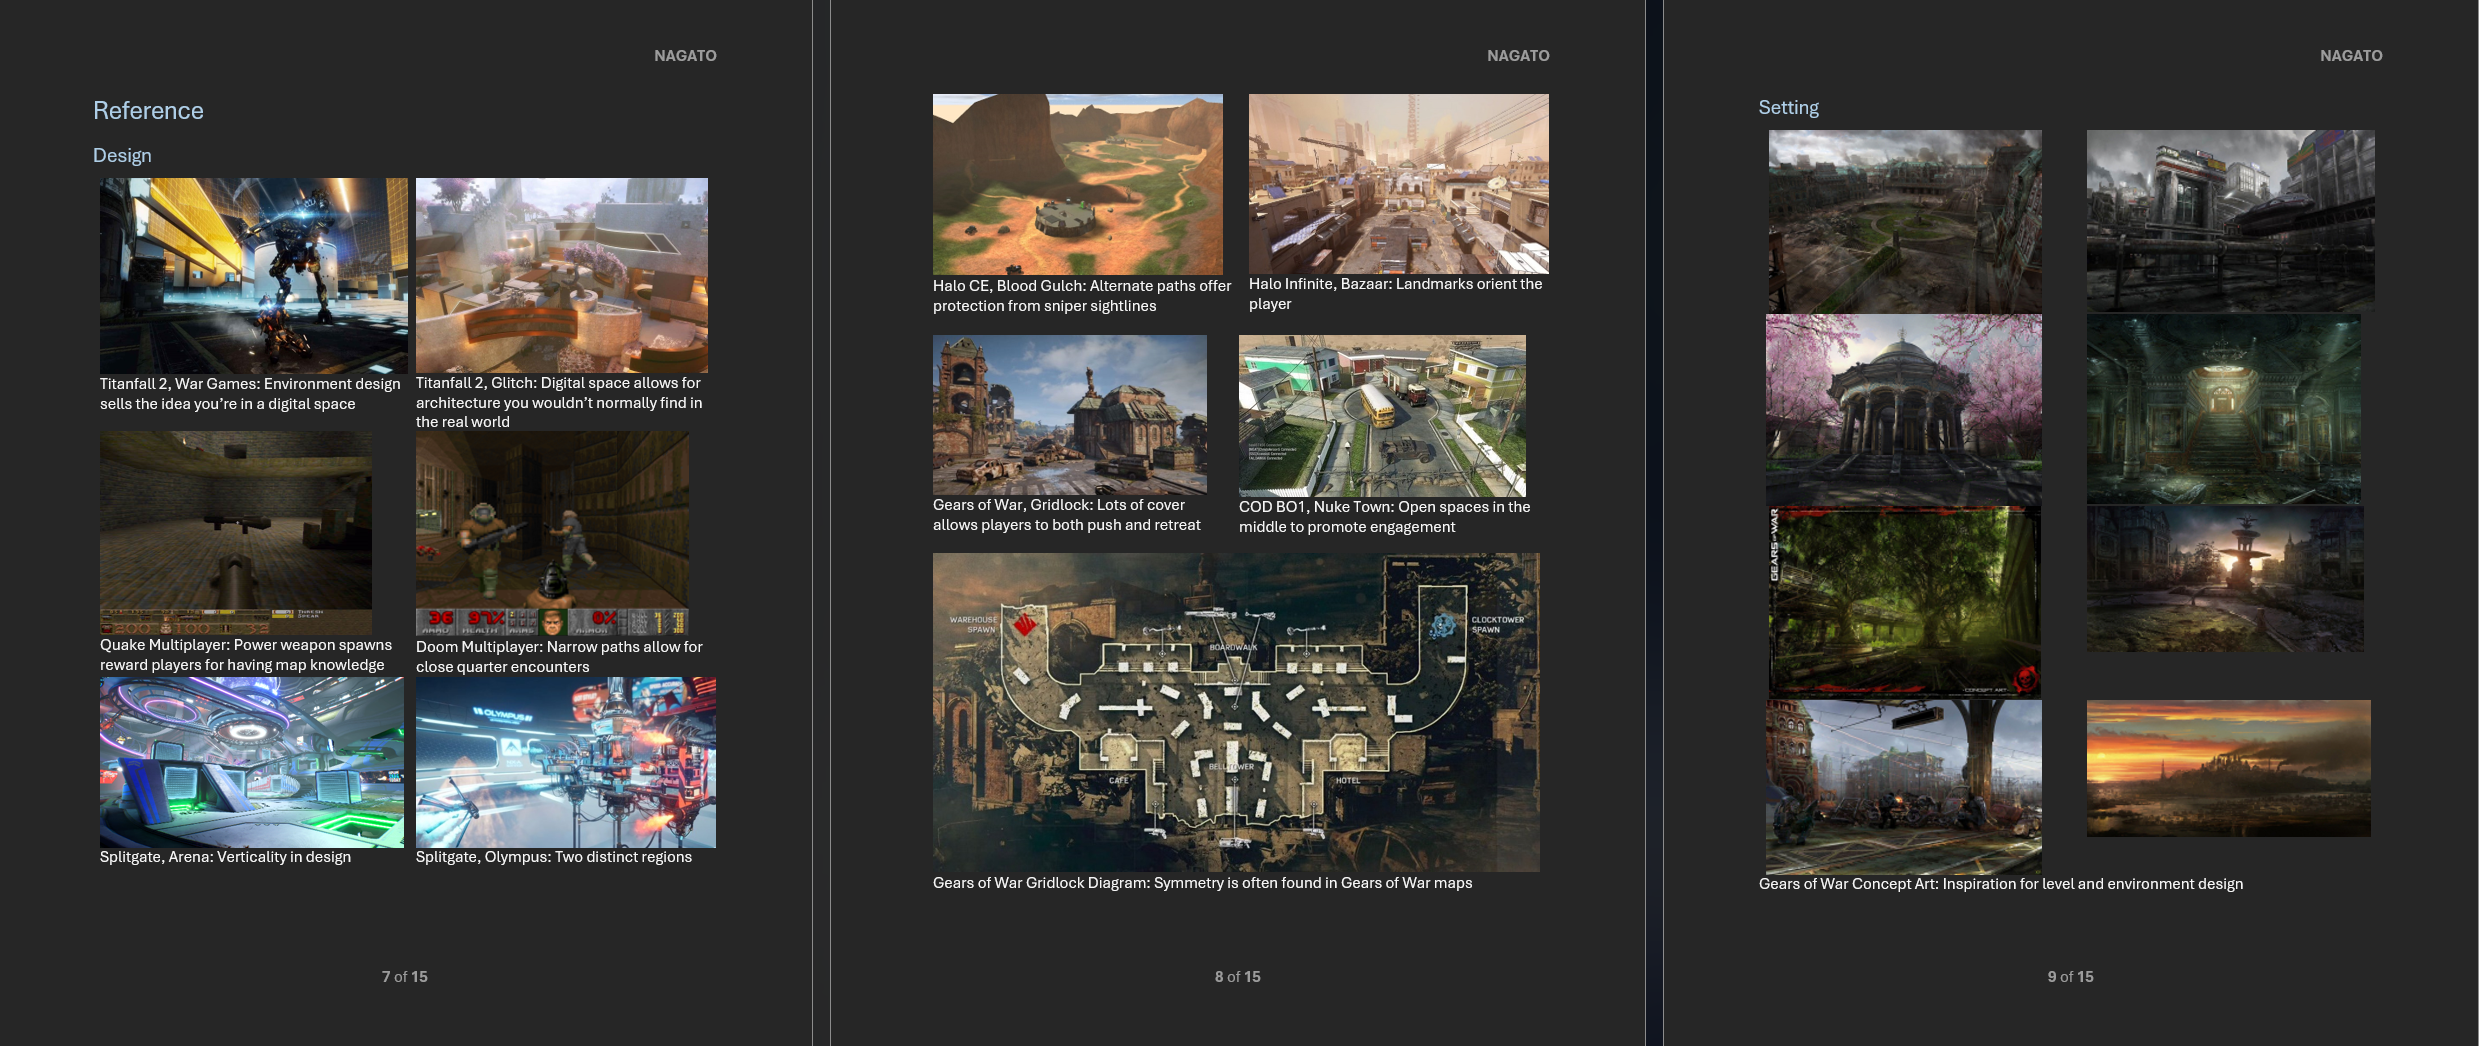Click the Gears of War Concept Art caption
Image resolution: width=2479 pixels, height=1046 pixels.
[x=2000, y=884]
